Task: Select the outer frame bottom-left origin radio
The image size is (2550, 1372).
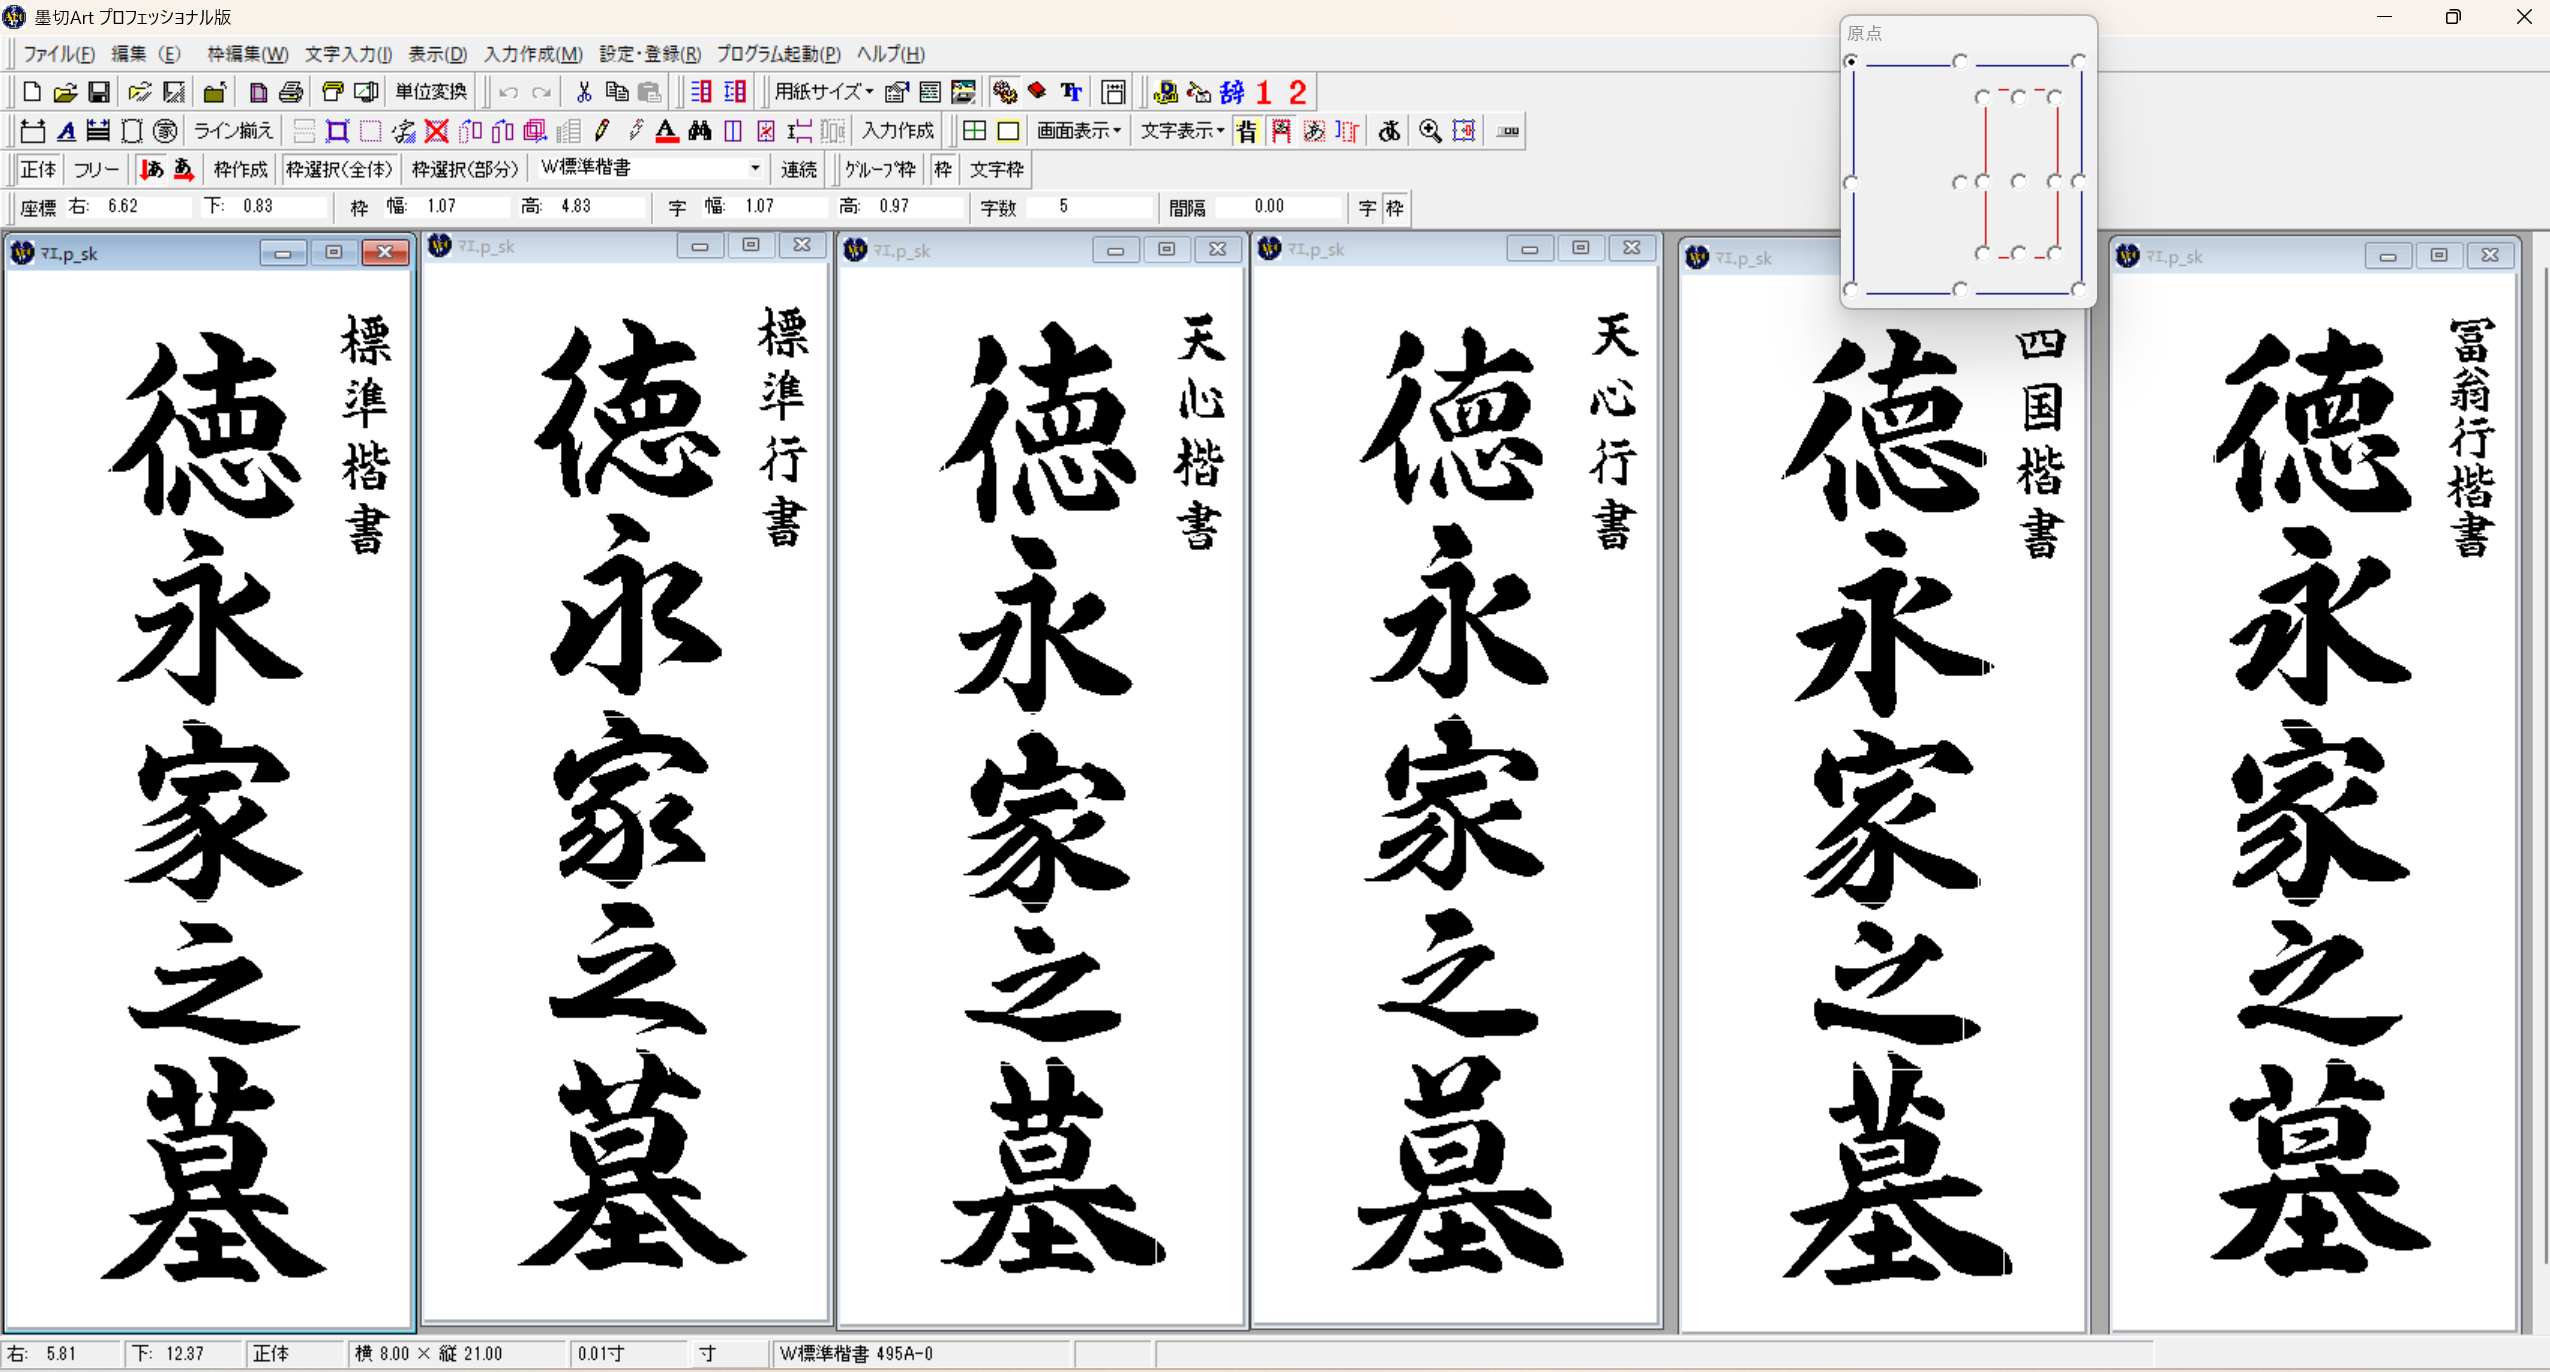Action: pos(1851,289)
